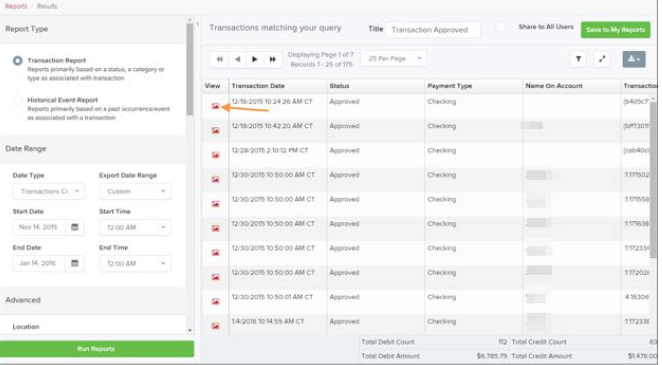Go to first page of results
662x365 pixels.
220,59
